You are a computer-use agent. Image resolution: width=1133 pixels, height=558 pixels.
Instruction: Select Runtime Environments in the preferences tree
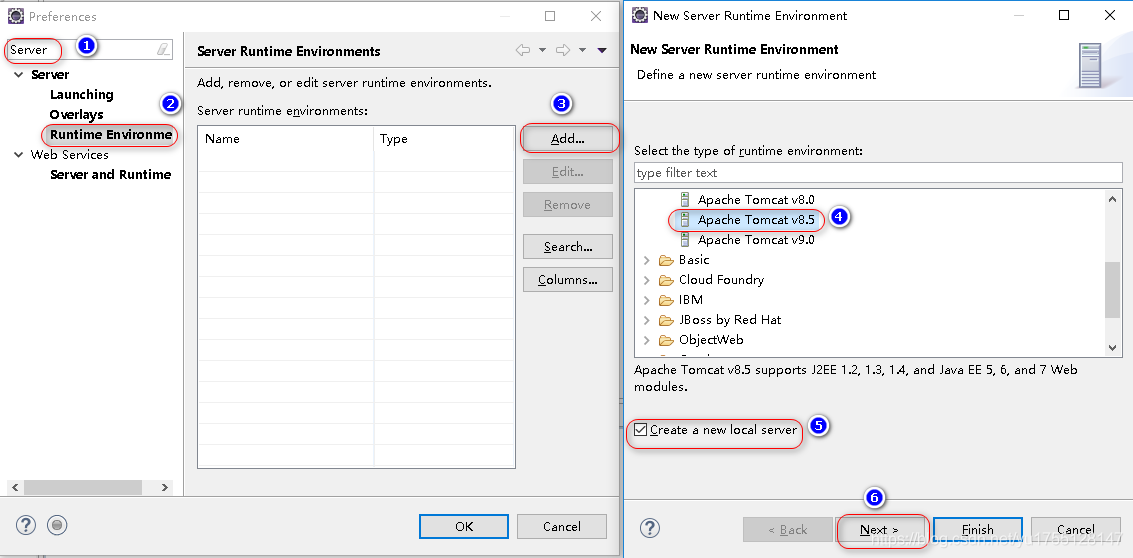click(110, 135)
